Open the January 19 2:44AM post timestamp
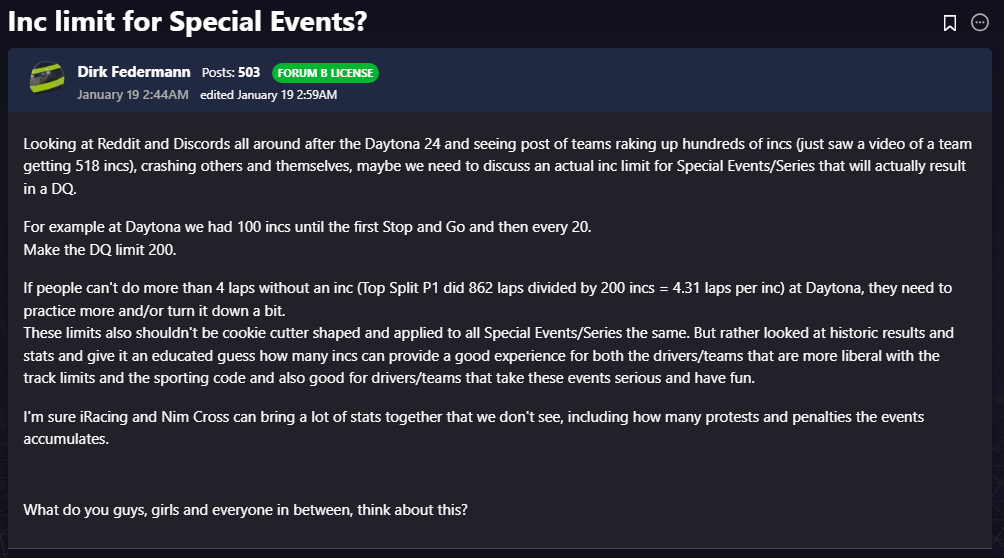This screenshot has height=558, width=1004. pos(133,95)
